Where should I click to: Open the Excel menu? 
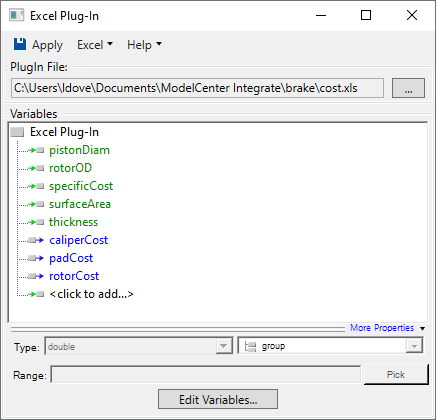click(x=95, y=45)
